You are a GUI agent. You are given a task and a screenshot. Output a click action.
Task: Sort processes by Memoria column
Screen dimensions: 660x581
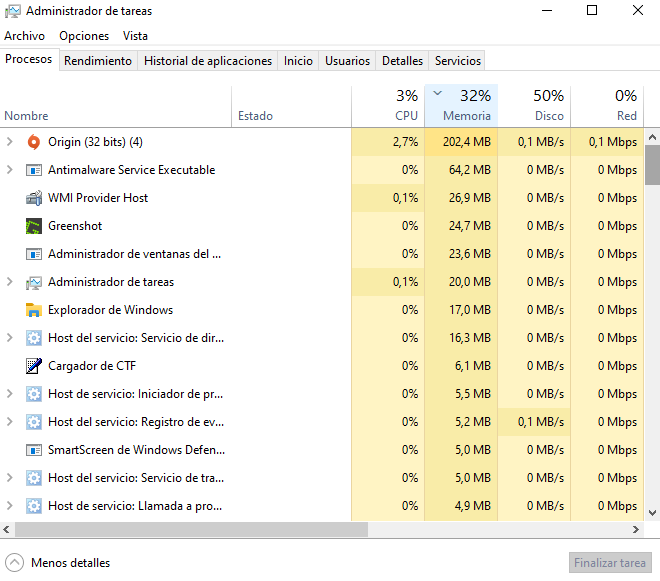point(466,116)
